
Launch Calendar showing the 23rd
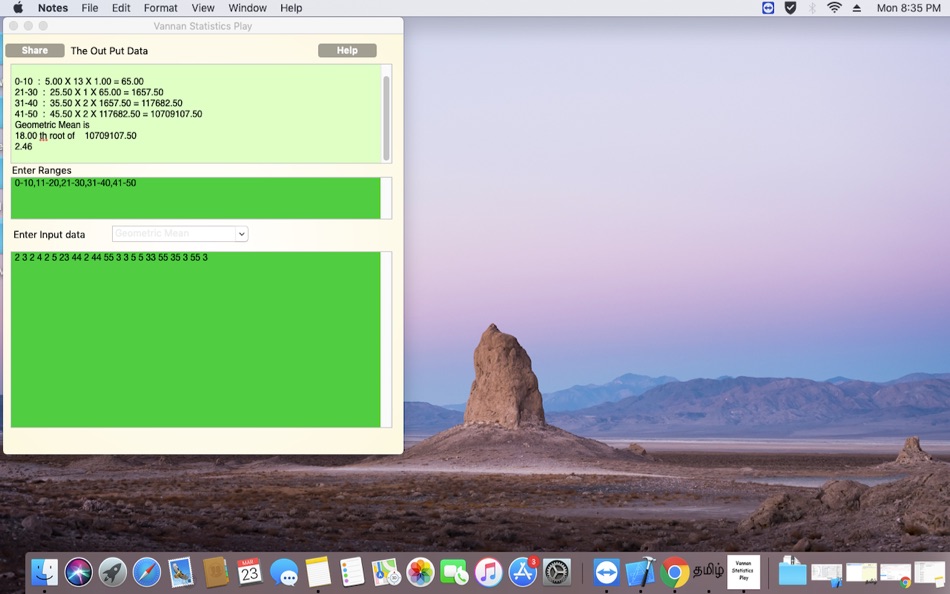click(251, 572)
